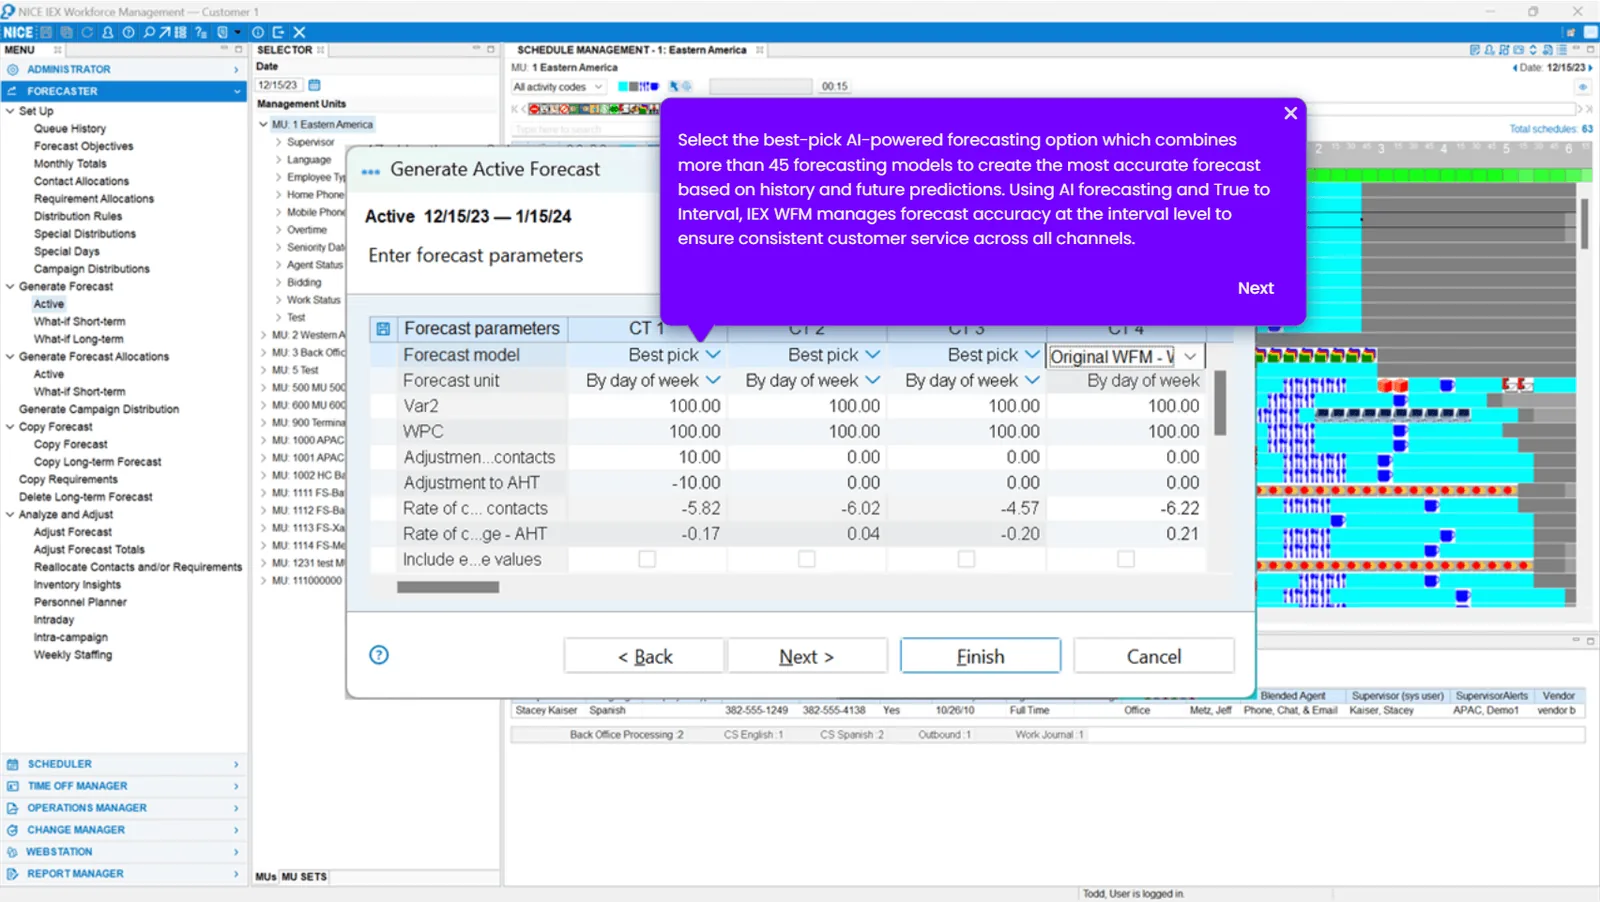Click the Cancel button in forecast dialog

1154,656
